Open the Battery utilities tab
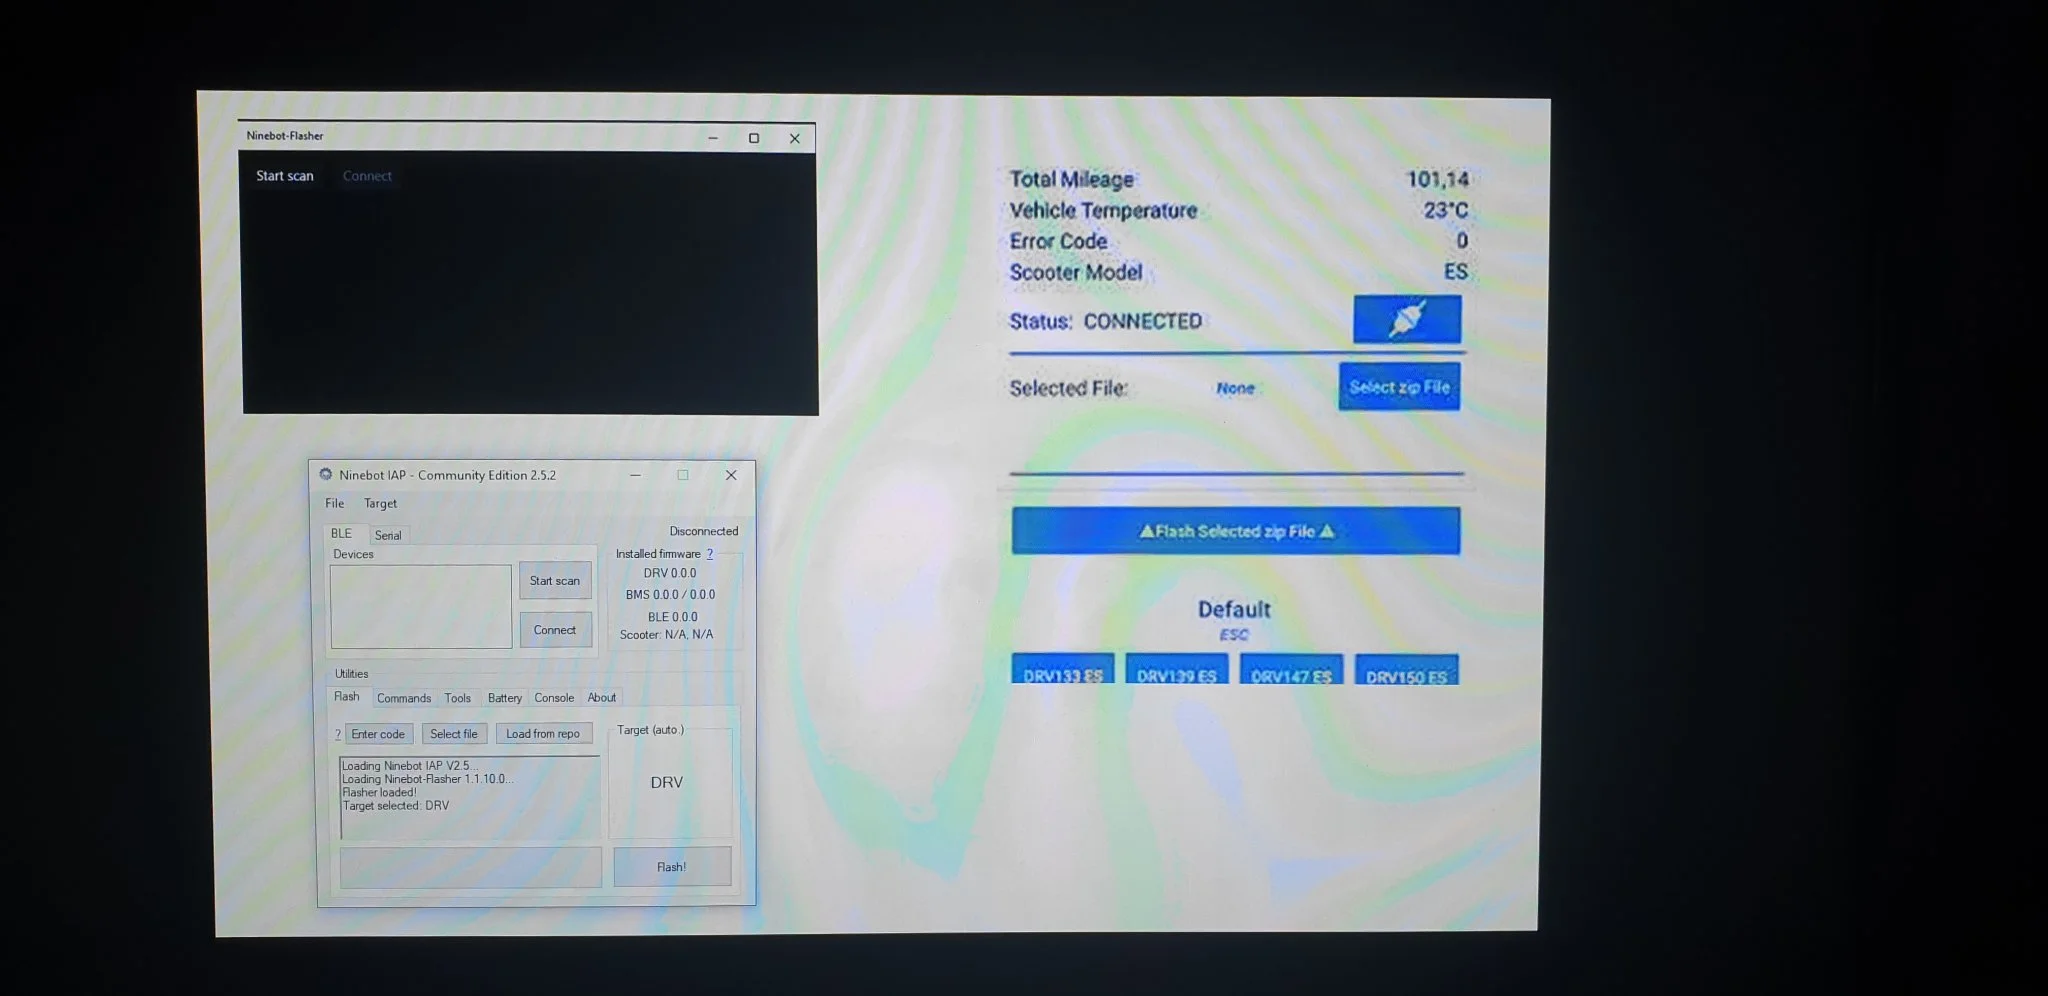 pyautogui.click(x=505, y=698)
